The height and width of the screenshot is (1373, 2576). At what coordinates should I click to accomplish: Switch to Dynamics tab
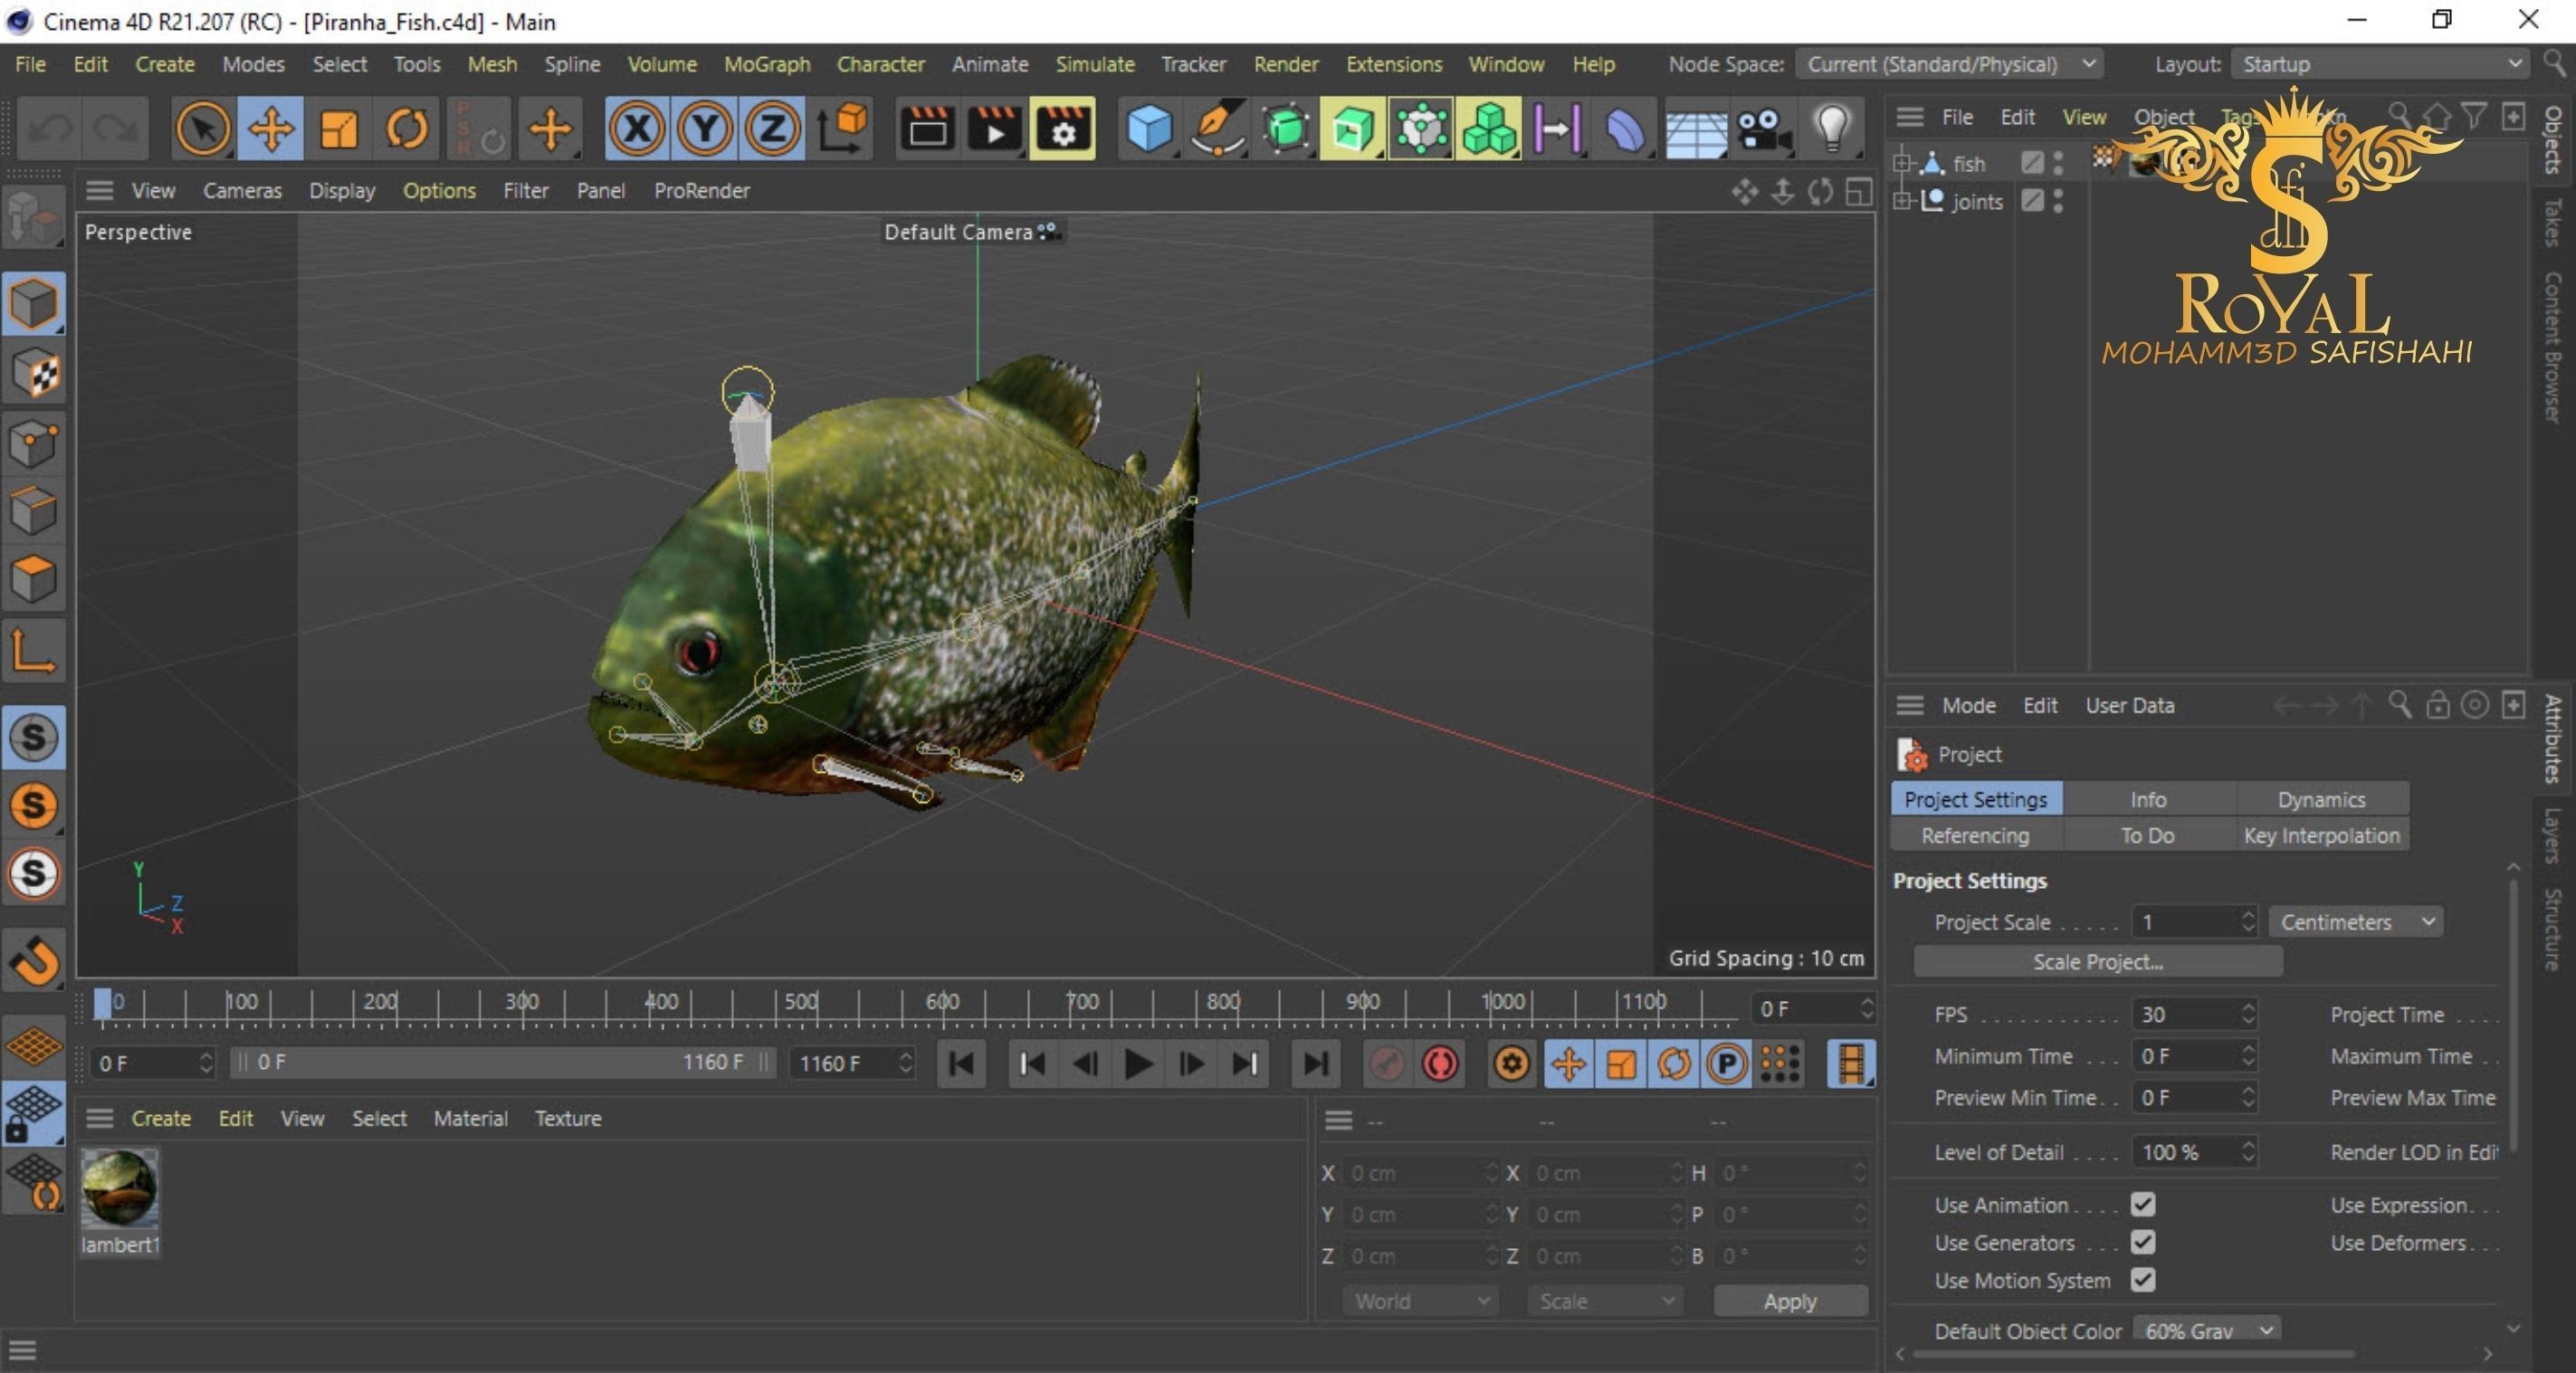click(2321, 799)
